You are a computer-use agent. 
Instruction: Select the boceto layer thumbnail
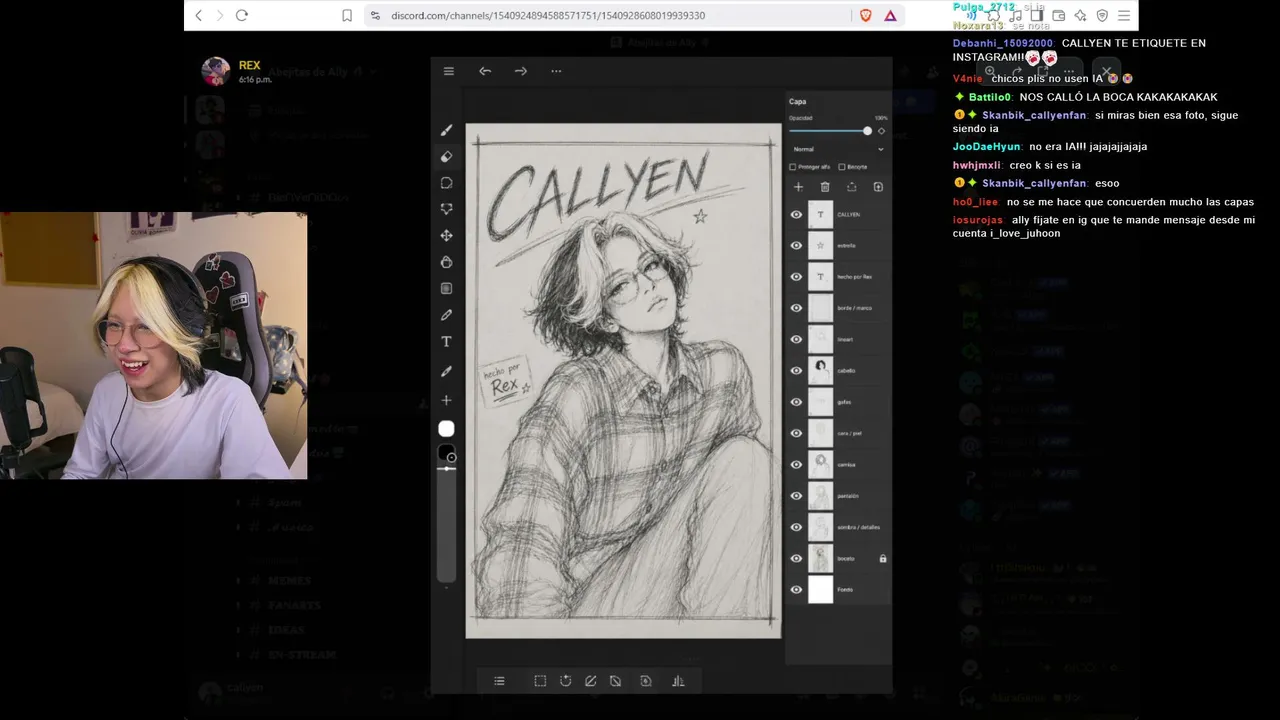point(820,558)
